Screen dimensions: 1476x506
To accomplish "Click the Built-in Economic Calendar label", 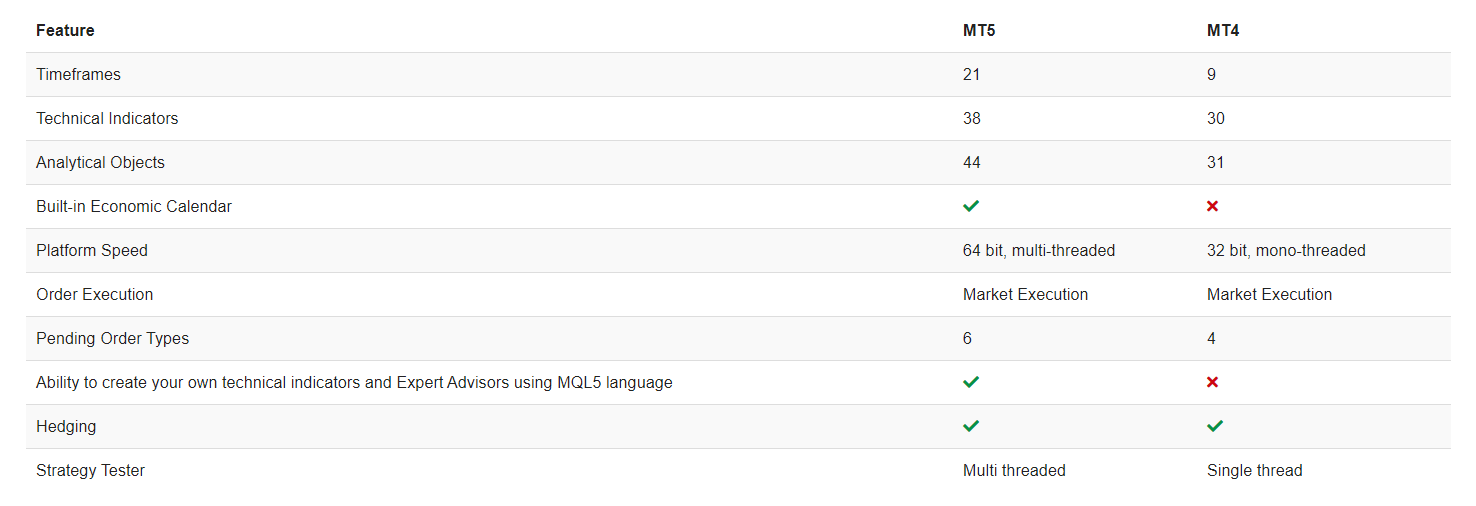I will (x=134, y=206).
